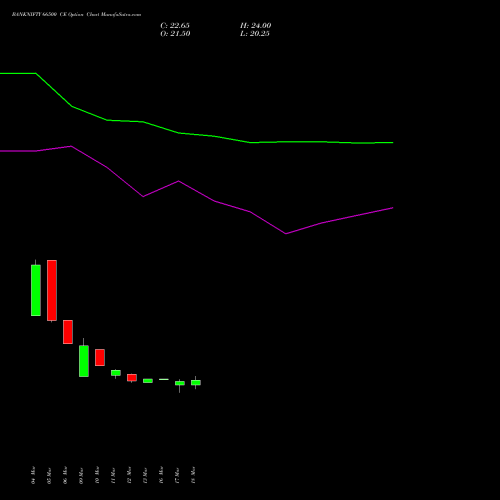Click the small red 12 Mar candle
The width and height of the screenshot is (500, 500).
coord(132,378)
